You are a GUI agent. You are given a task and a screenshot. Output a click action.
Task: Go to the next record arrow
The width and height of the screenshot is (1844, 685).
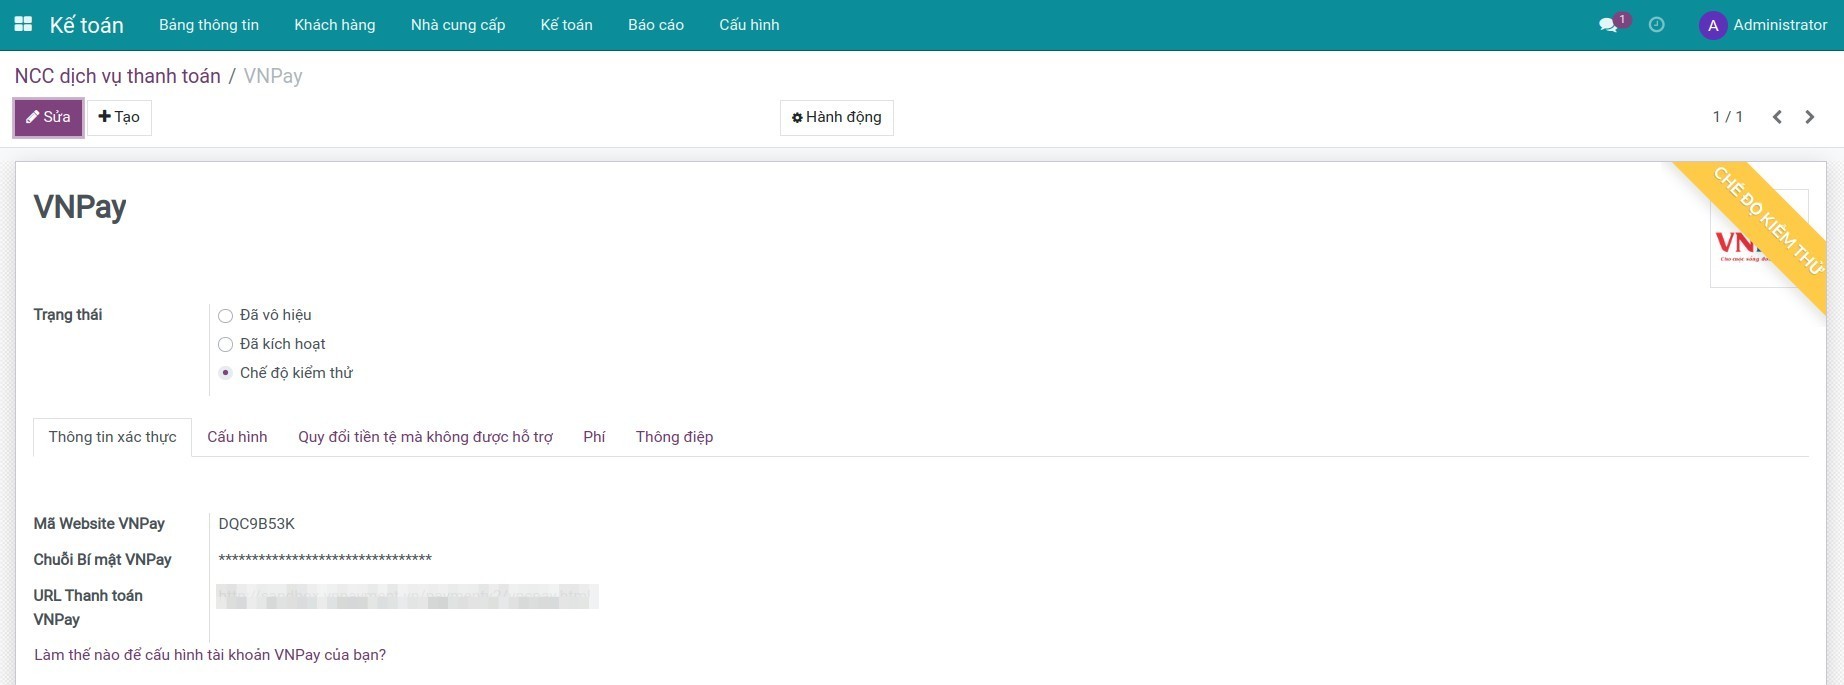pyautogui.click(x=1809, y=117)
